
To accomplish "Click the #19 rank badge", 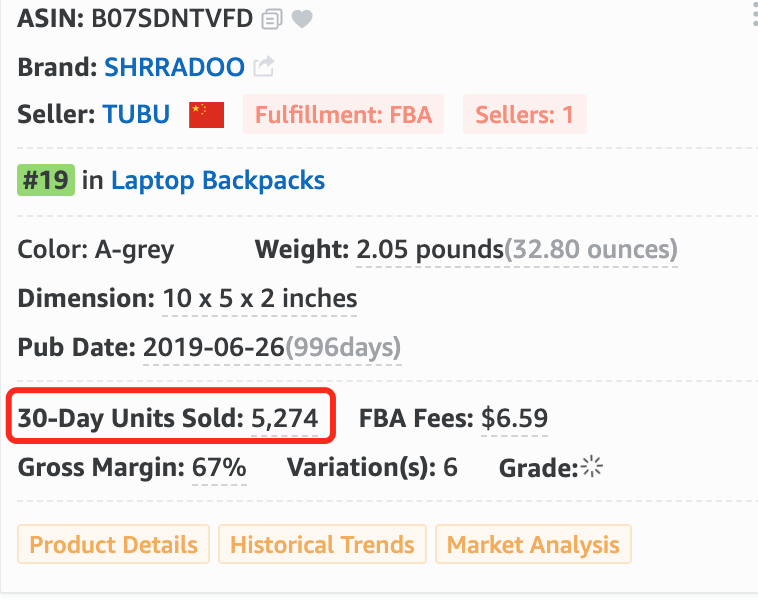I will tap(46, 180).
